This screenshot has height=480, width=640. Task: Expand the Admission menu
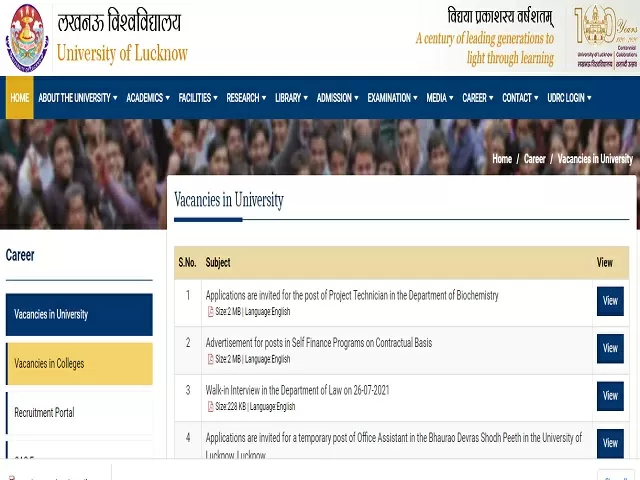338,98
